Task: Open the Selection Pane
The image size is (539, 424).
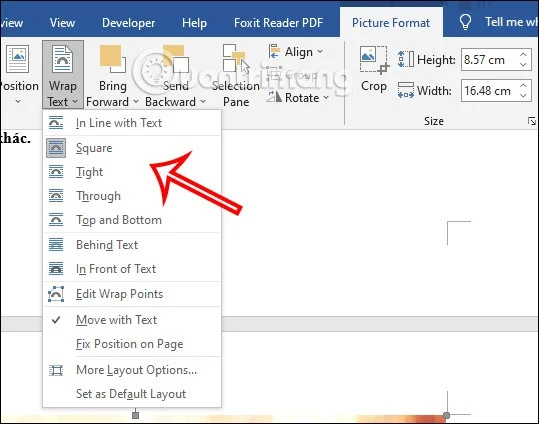Action: coord(236,74)
